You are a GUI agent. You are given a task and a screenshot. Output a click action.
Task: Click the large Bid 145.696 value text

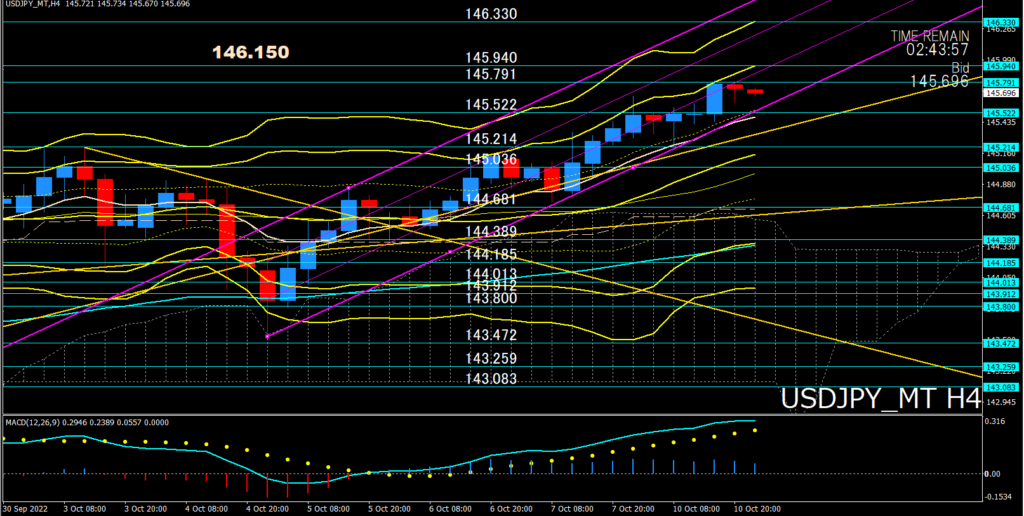[940, 81]
